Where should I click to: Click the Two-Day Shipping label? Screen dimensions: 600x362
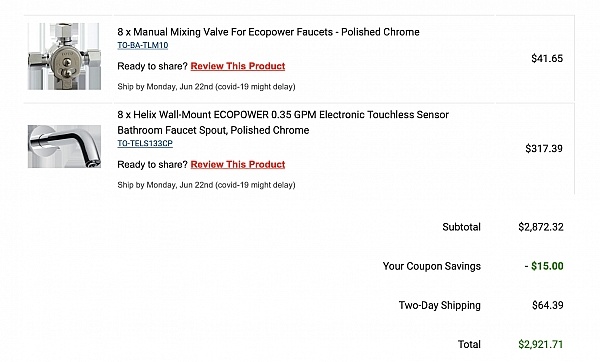point(440,305)
